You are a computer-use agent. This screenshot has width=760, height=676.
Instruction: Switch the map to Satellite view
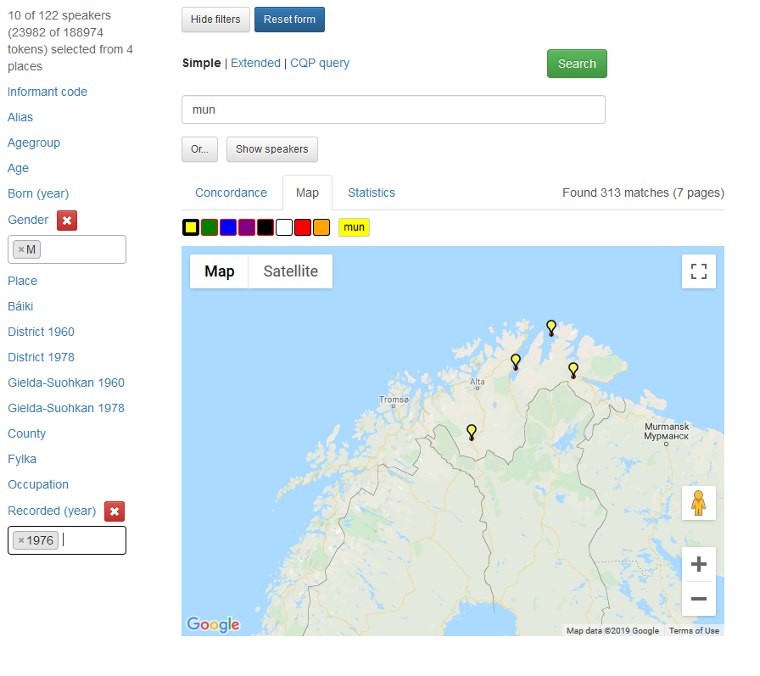[x=290, y=271]
